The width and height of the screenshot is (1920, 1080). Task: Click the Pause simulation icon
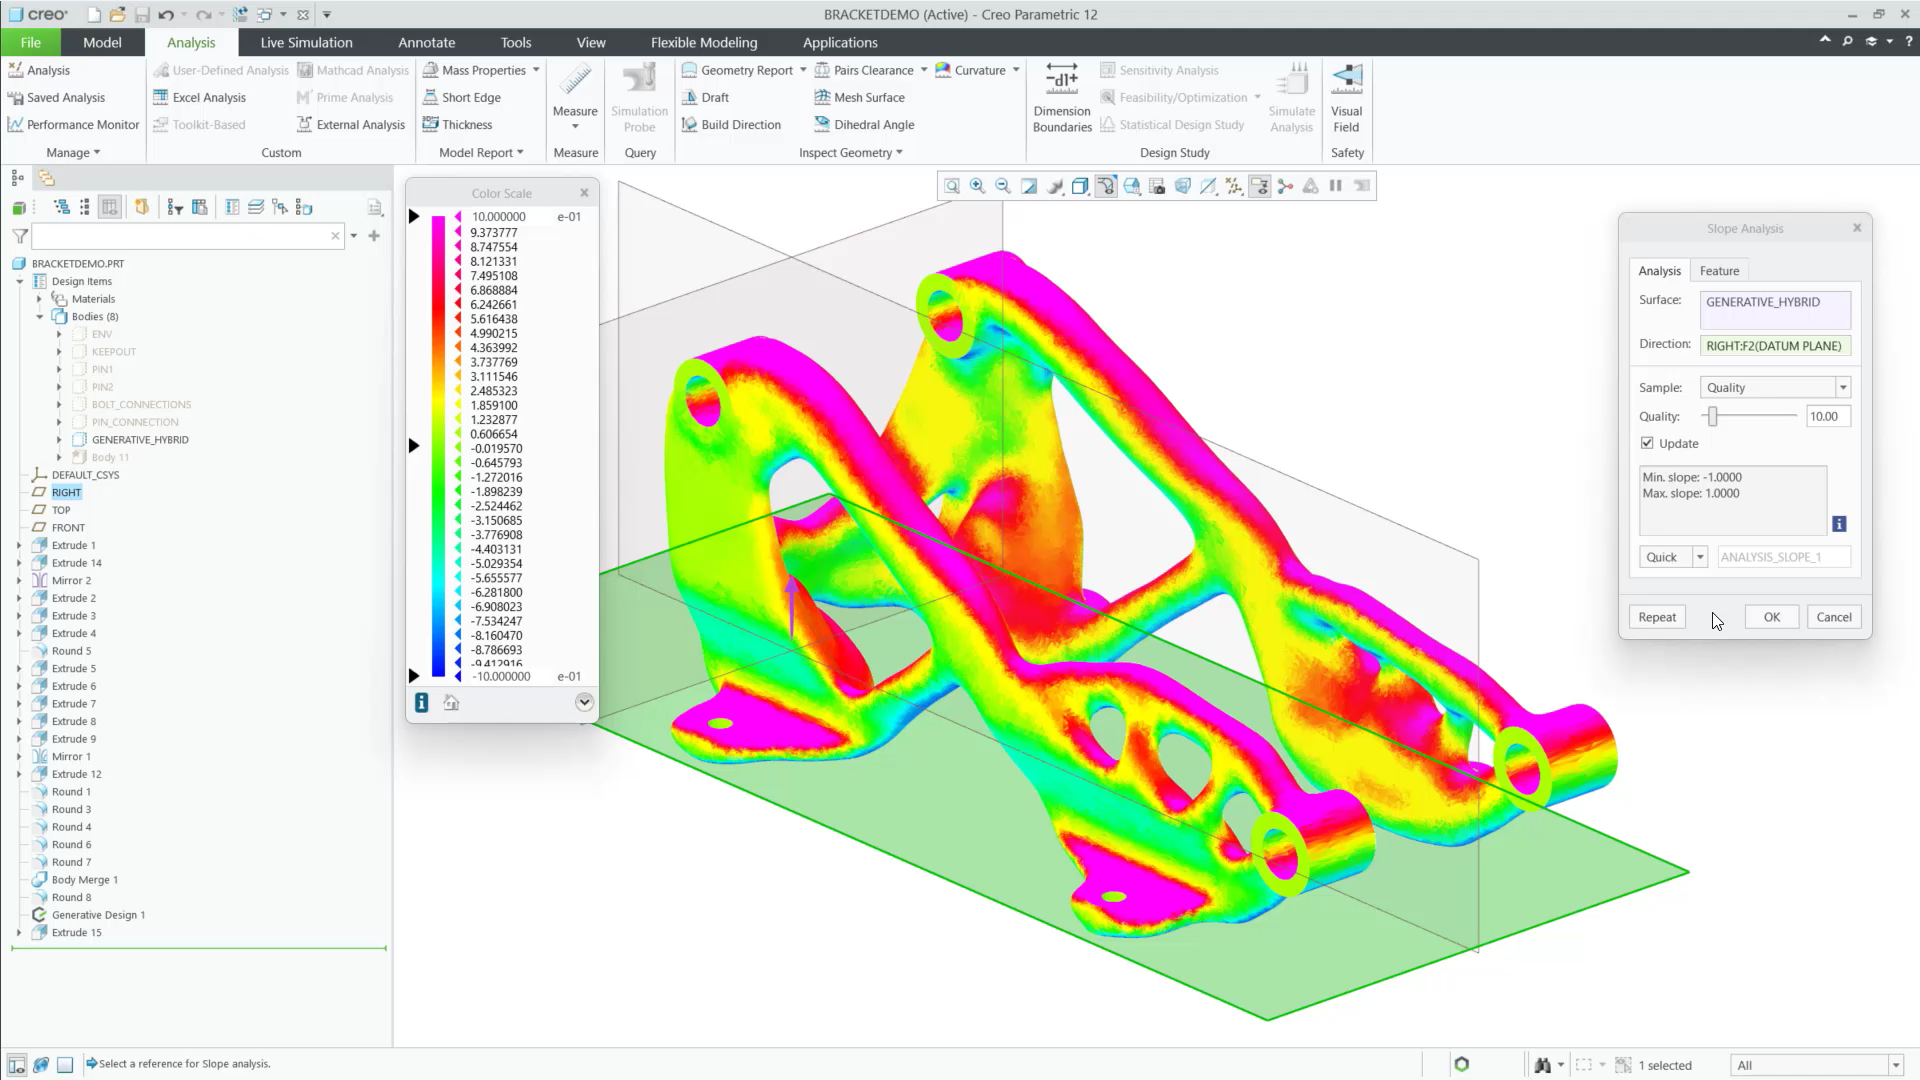click(x=1336, y=186)
